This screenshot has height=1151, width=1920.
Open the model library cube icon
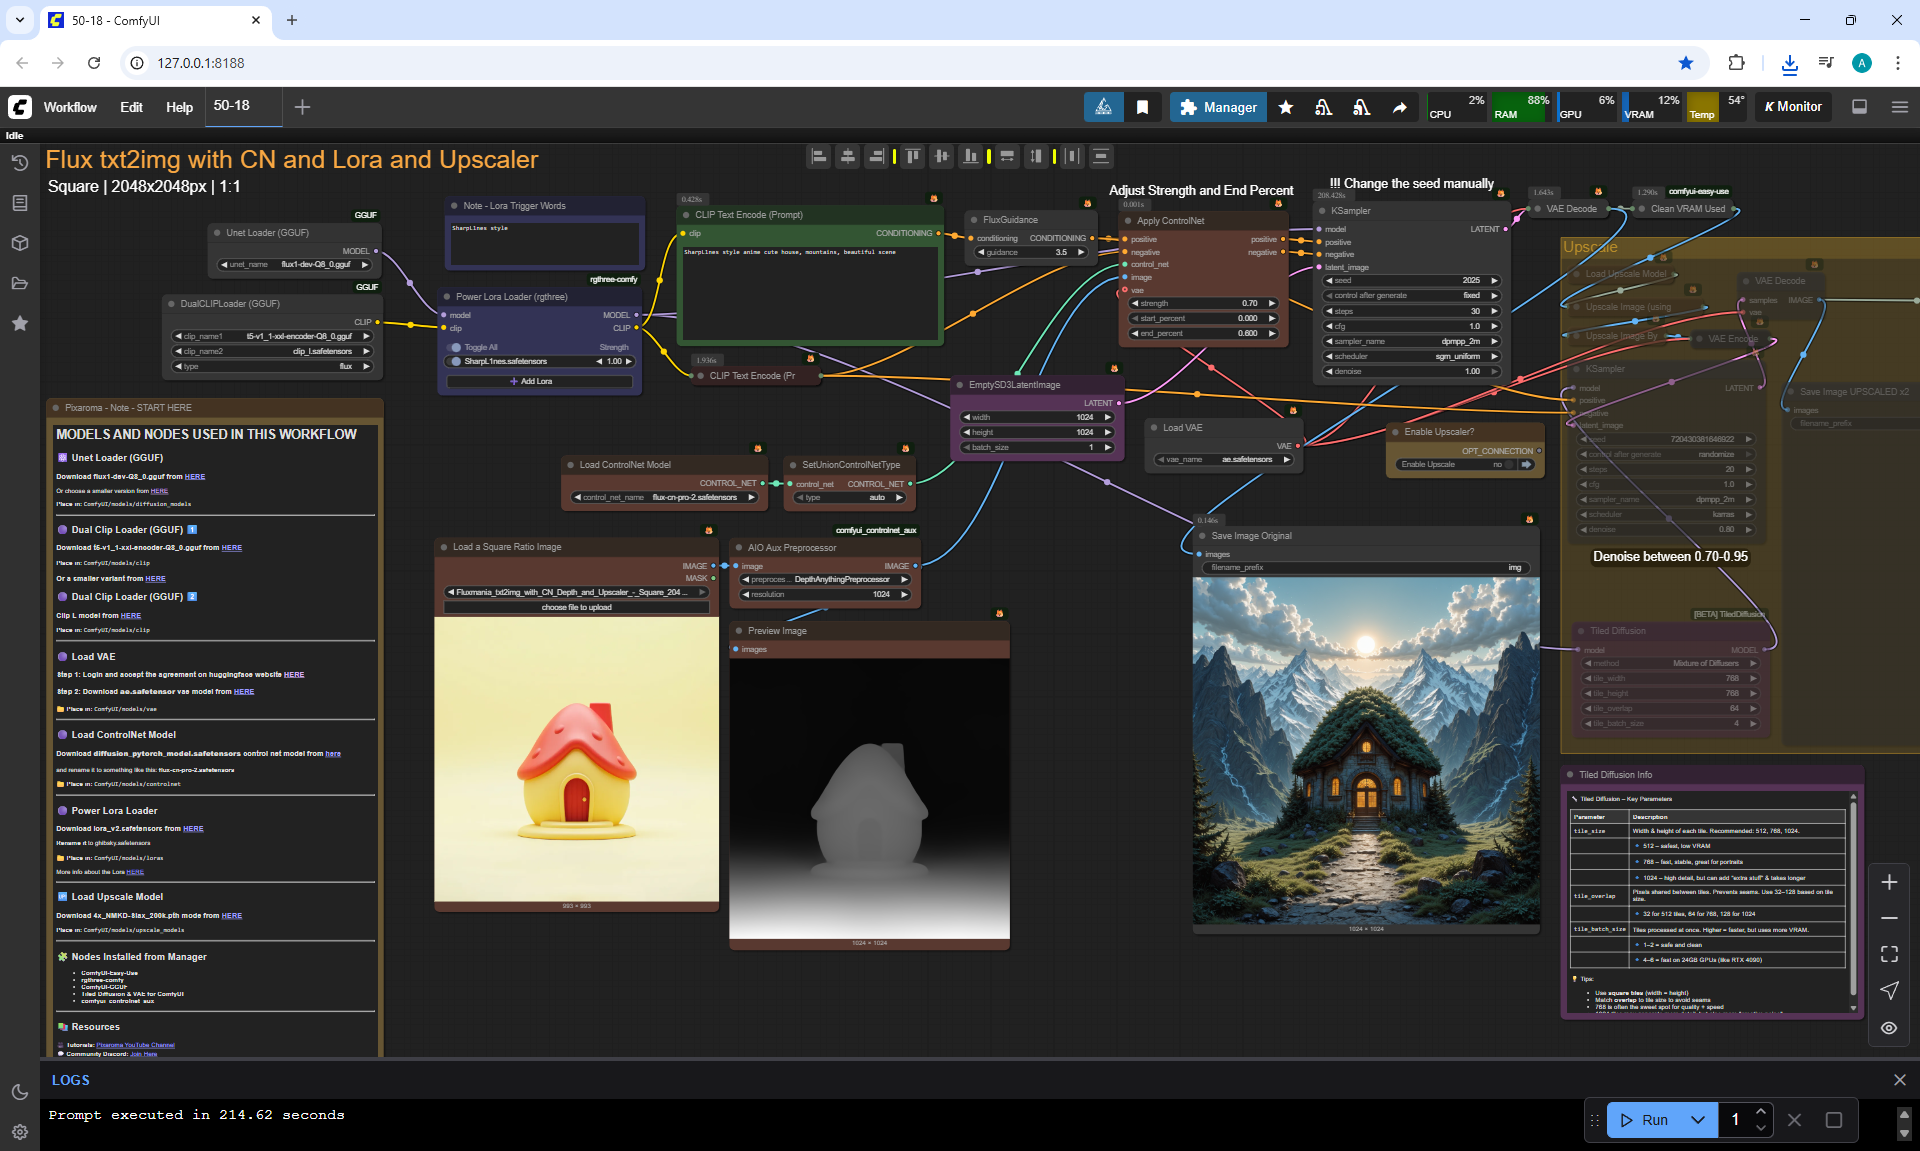[20, 243]
